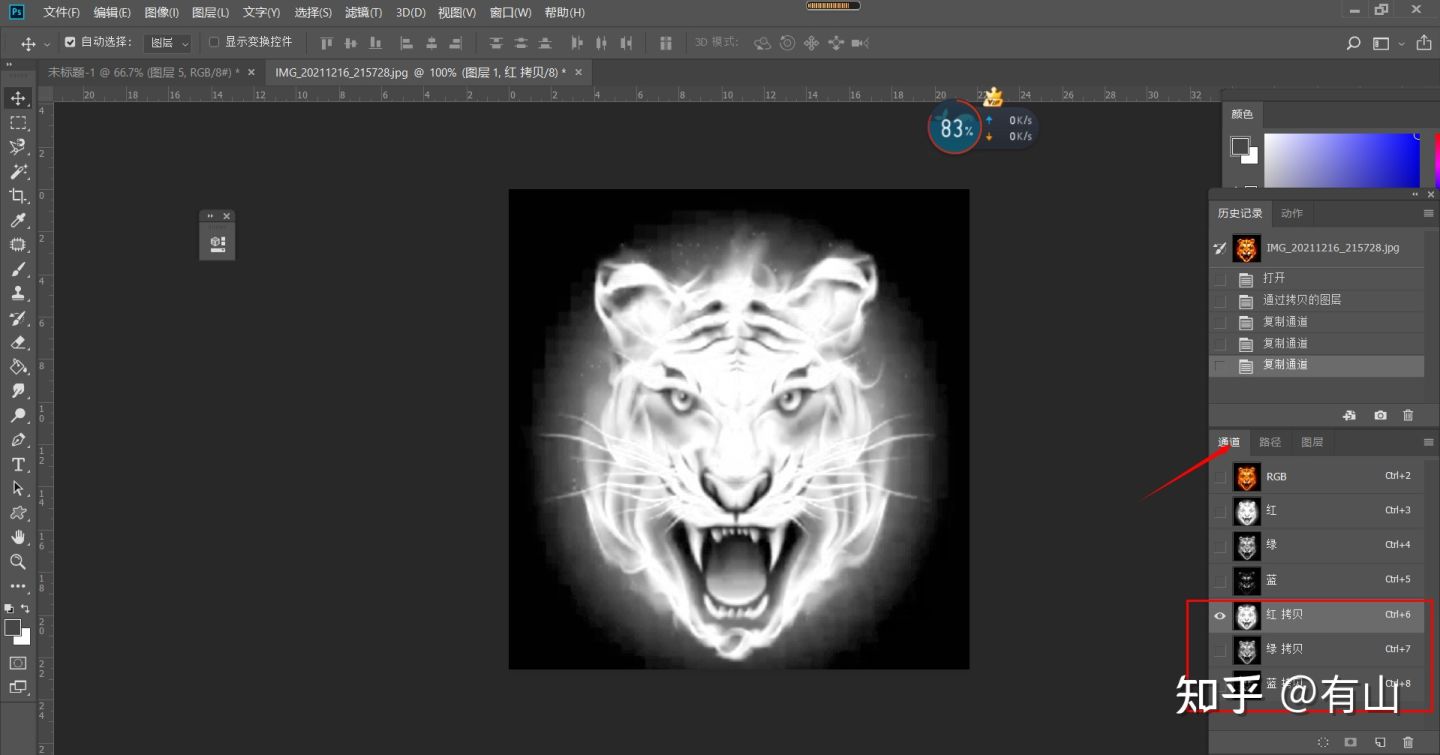
Task: Open the Channels panel options menu
Action: pos(1428,442)
